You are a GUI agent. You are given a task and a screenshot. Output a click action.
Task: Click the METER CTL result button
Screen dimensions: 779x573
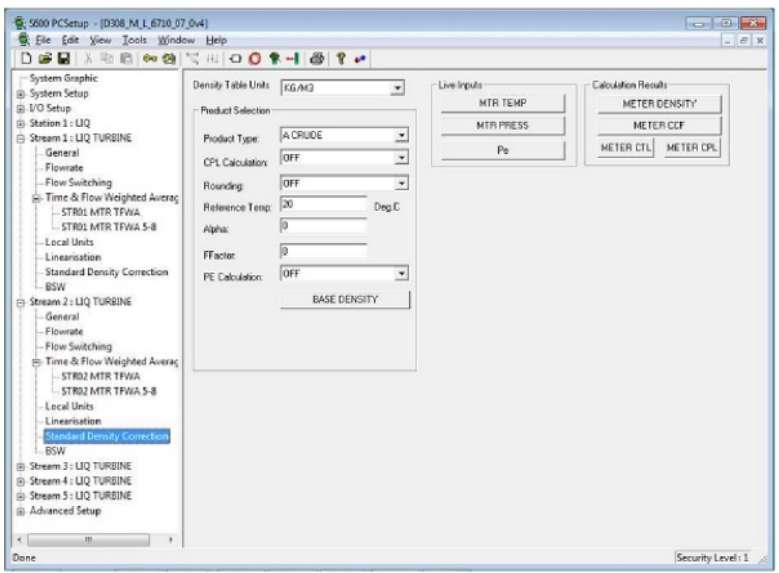(625, 148)
